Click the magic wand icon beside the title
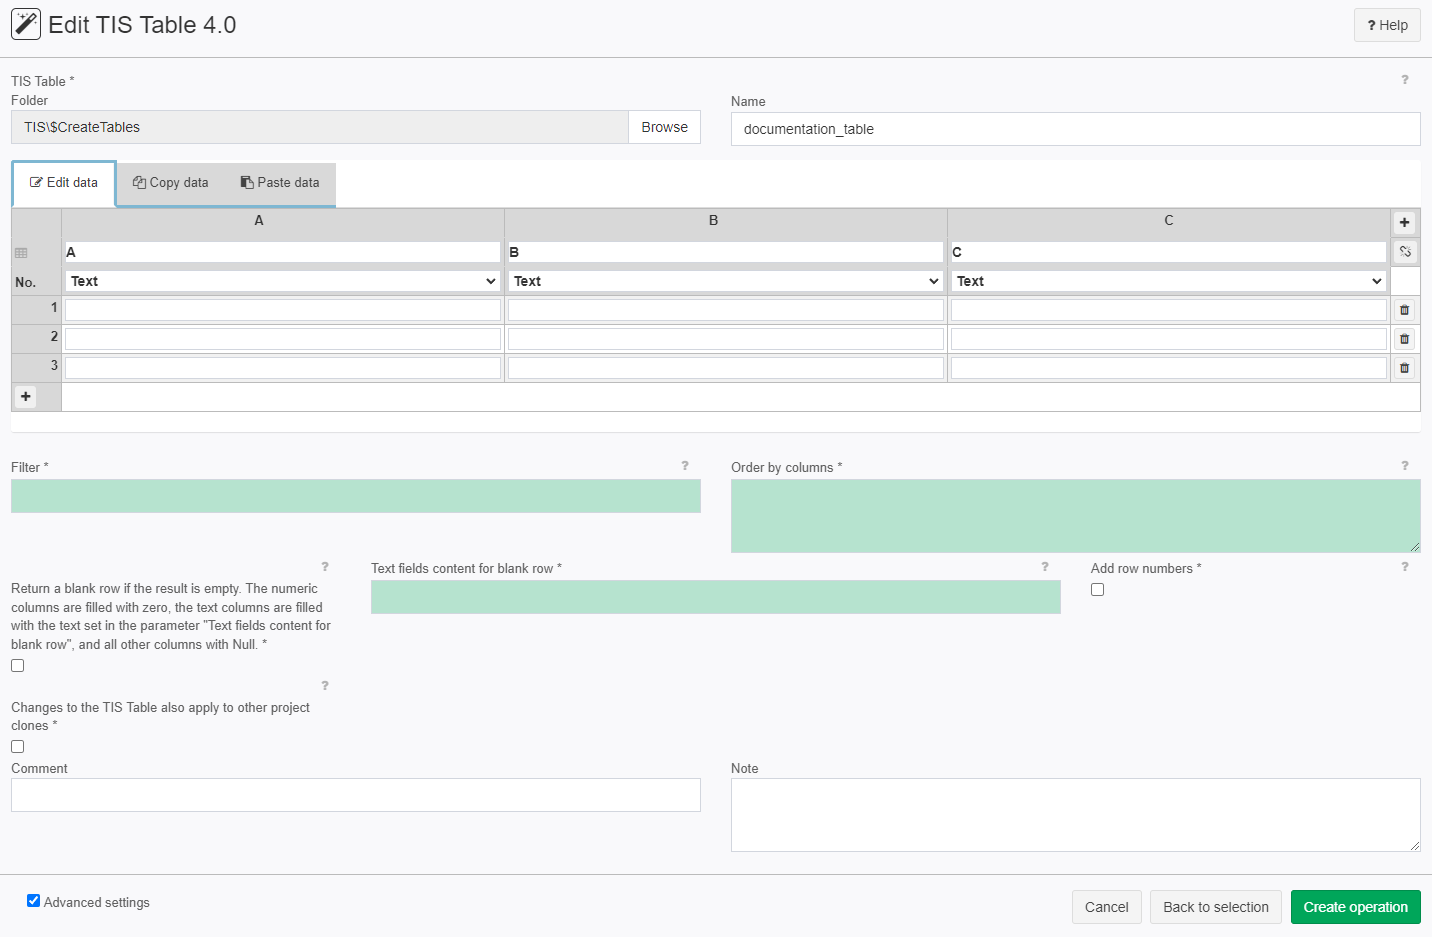 pos(26,24)
